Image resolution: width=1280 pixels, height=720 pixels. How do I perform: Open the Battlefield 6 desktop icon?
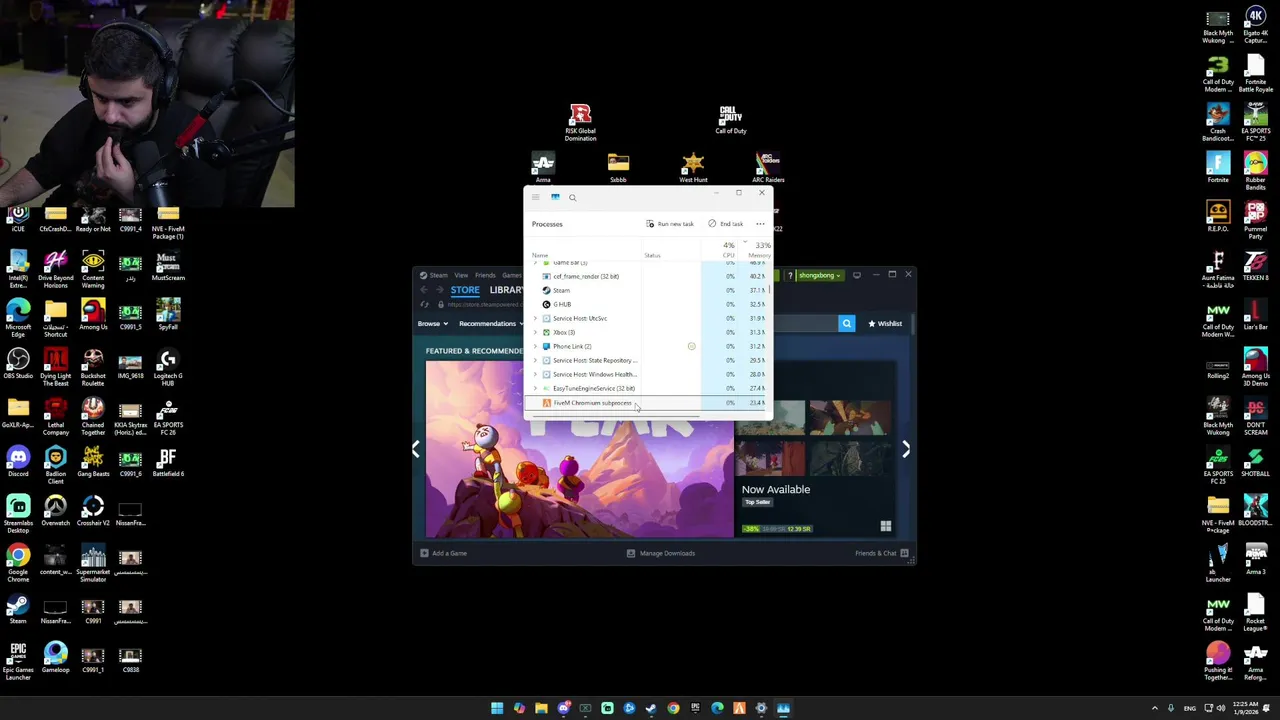point(168,462)
